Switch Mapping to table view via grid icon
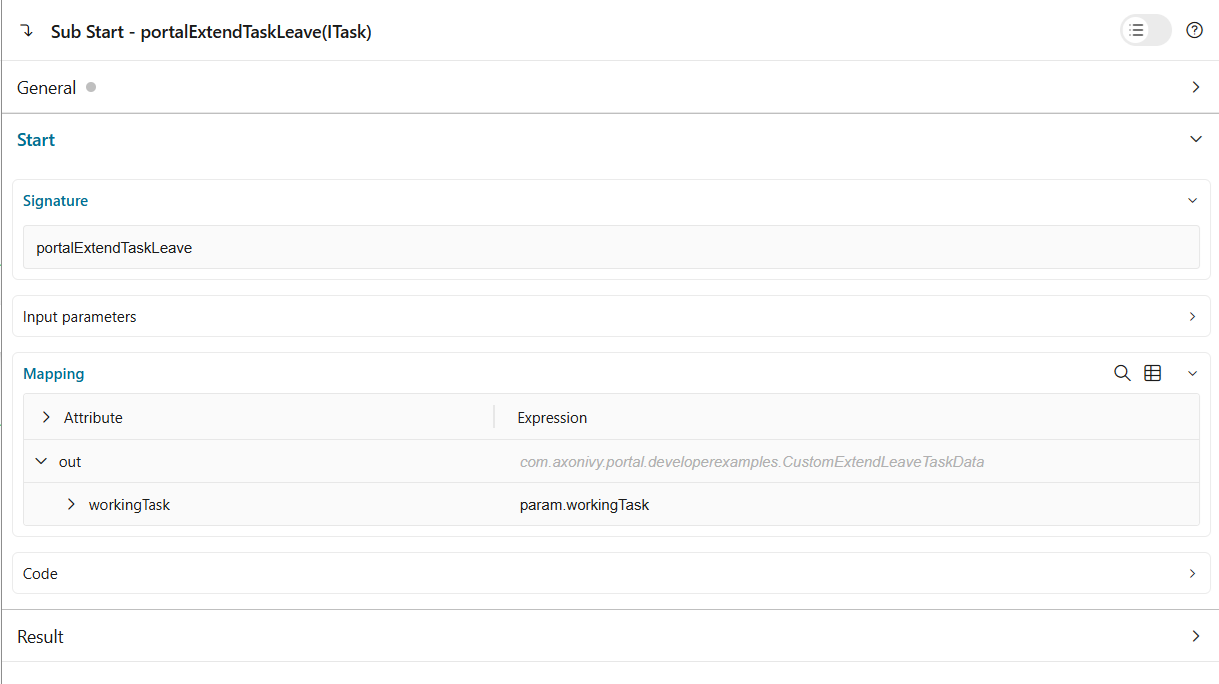 coord(1152,372)
